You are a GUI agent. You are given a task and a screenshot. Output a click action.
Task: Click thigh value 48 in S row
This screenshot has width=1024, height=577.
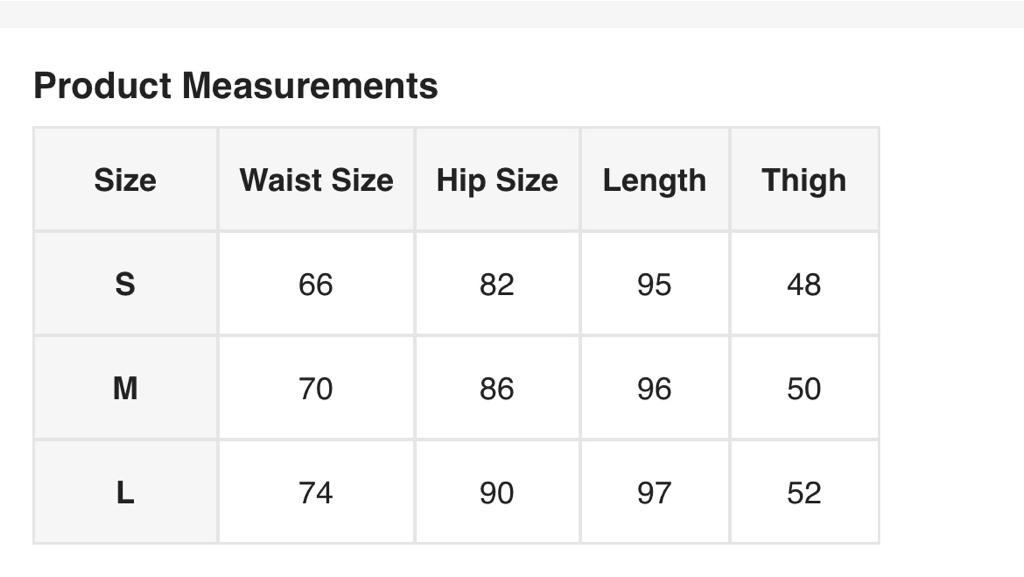(804, 284)
